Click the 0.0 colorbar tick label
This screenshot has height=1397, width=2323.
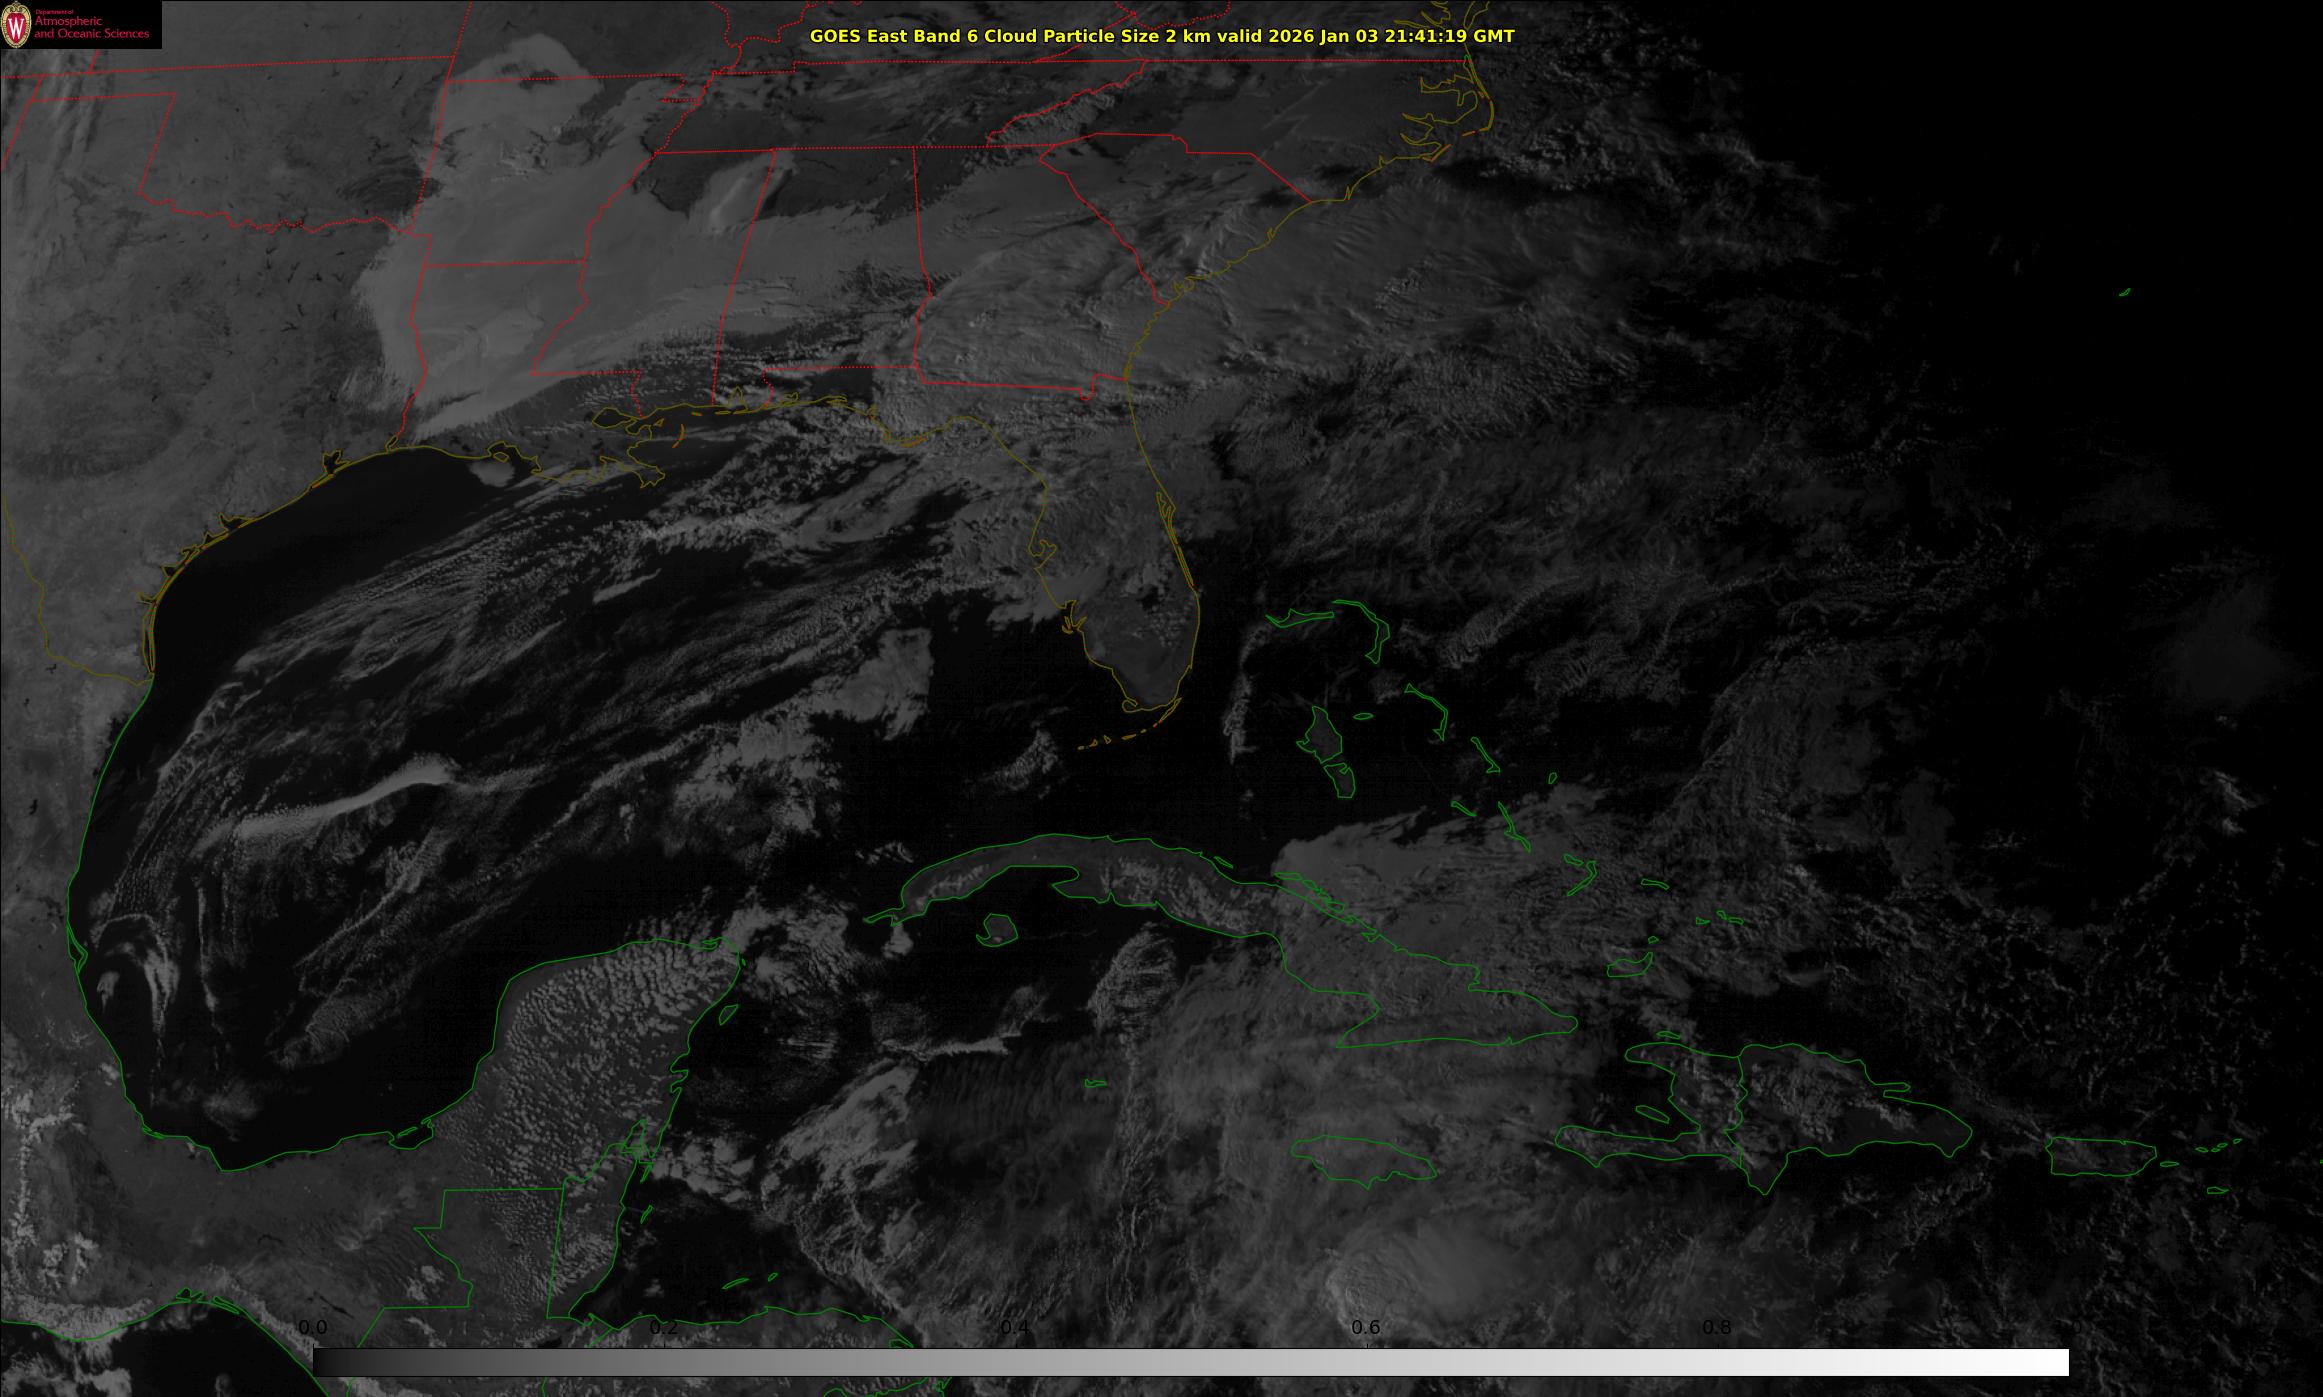pos(313,1328)
